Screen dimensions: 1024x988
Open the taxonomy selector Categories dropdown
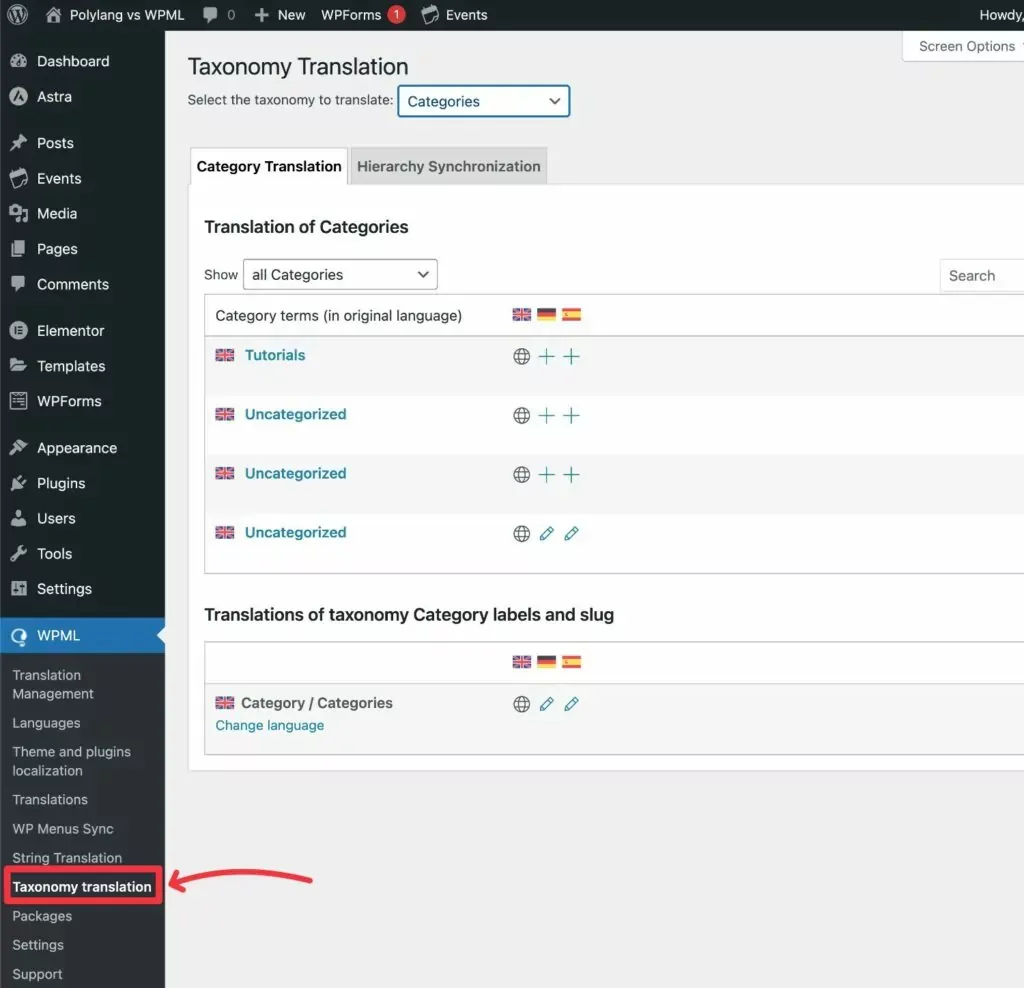[483, 101]
